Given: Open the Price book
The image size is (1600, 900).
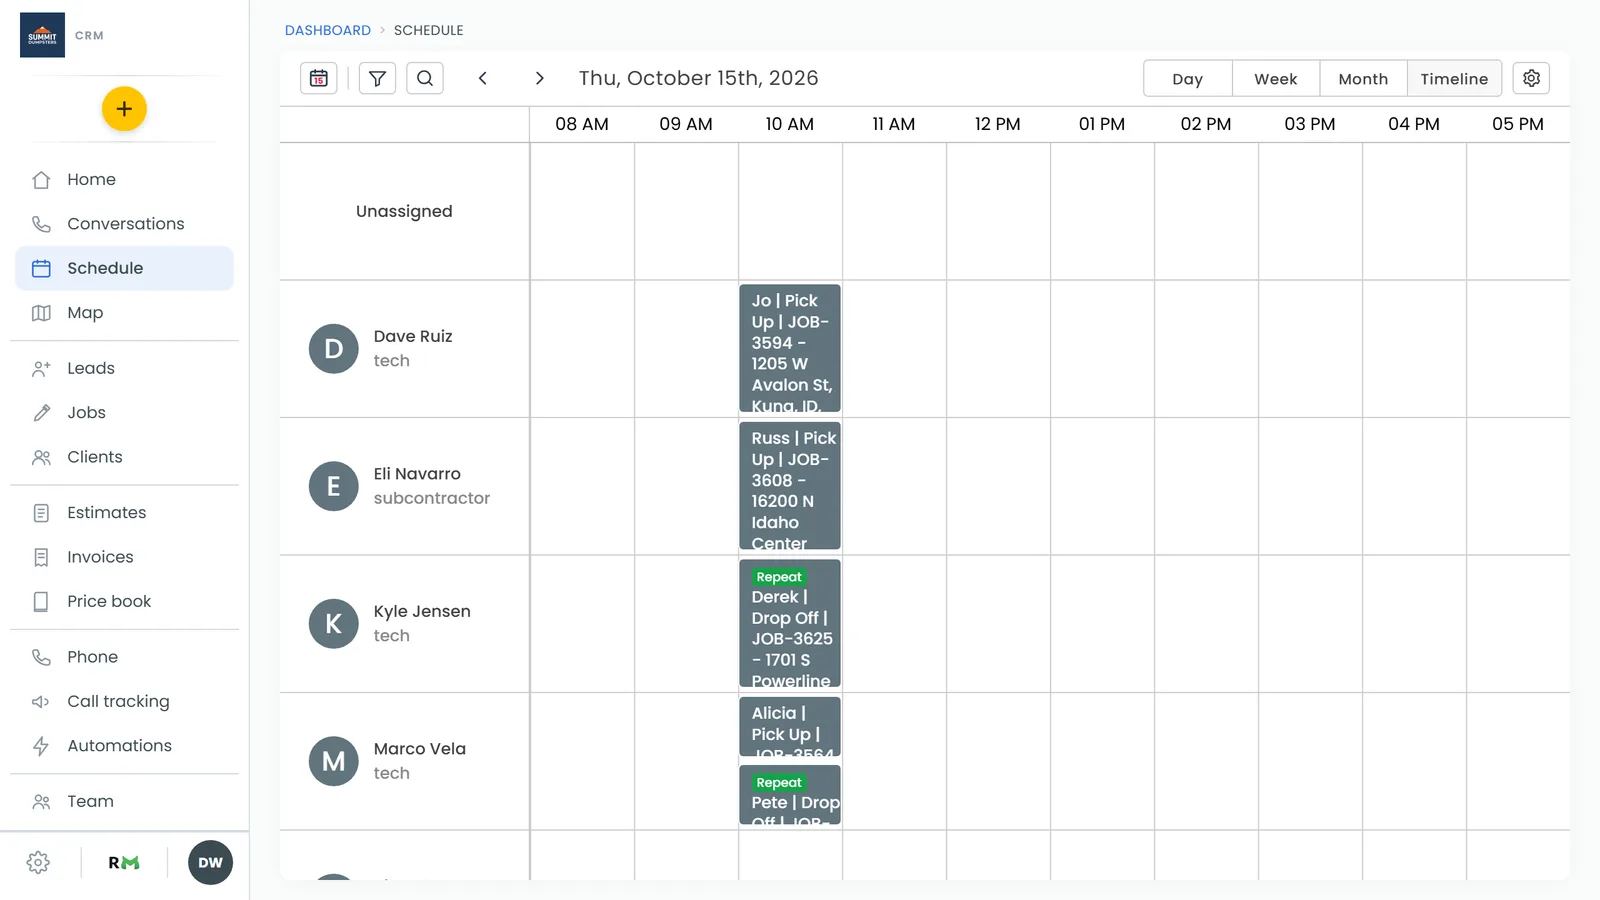Looking at the screenshot, I should tap(124, 601).
